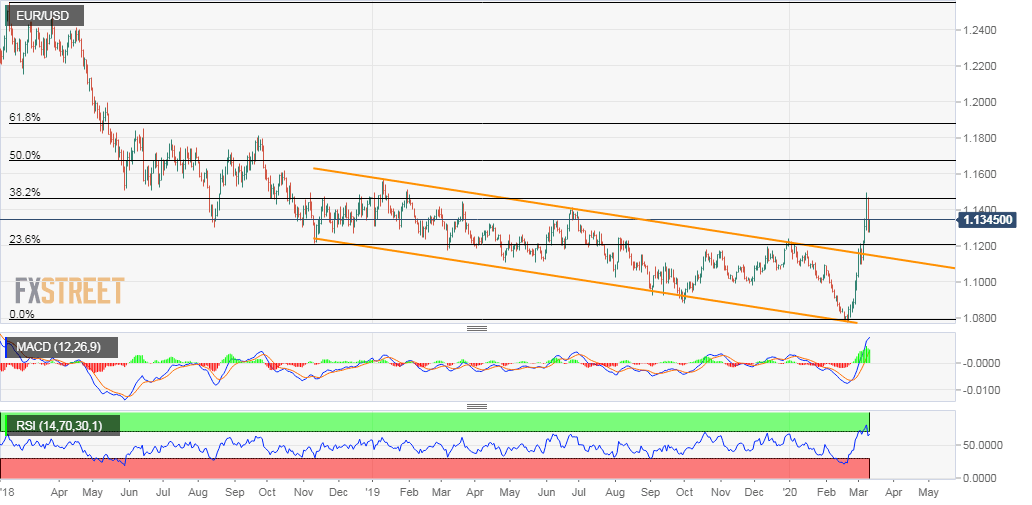Select the 23.6% Fibonacci level label
This screenshot has height=505, width=1032.
(x=25, y=240)
